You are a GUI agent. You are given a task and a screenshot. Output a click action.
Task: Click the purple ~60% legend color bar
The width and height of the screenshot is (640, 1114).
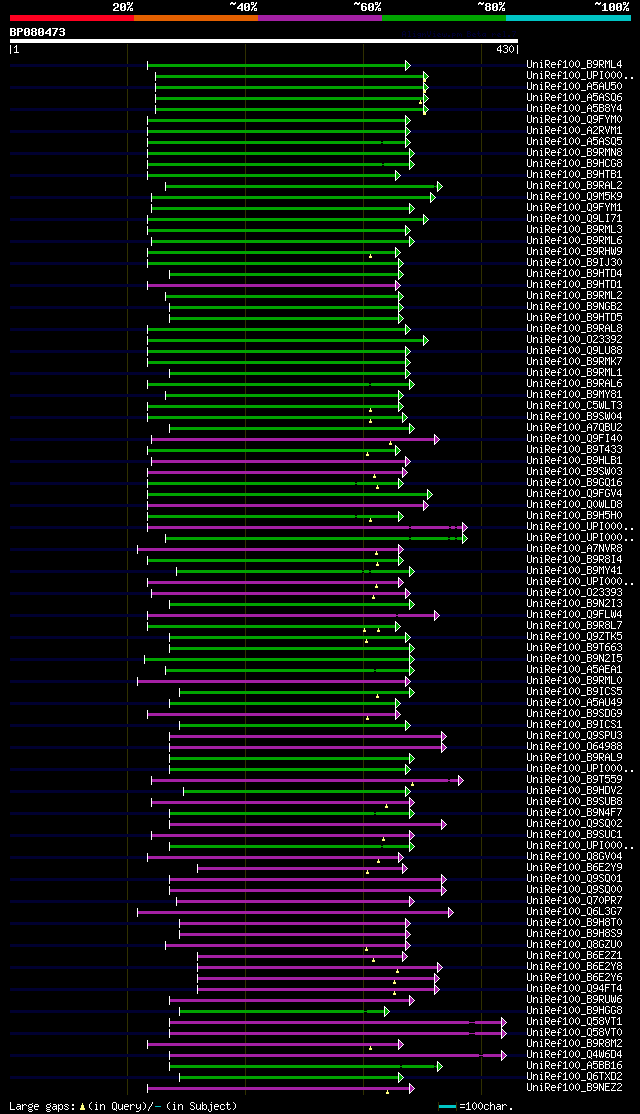tap(320, 18)
